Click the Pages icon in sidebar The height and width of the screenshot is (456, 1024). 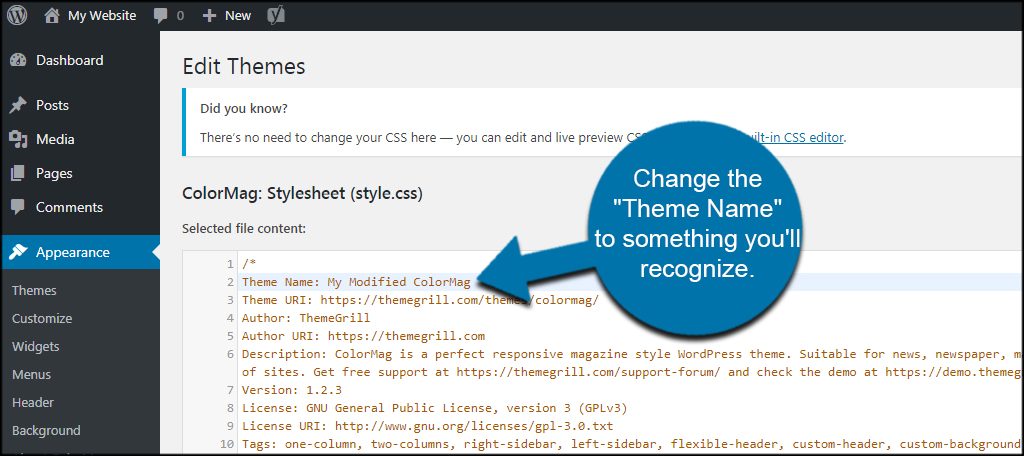click(18, 173)
